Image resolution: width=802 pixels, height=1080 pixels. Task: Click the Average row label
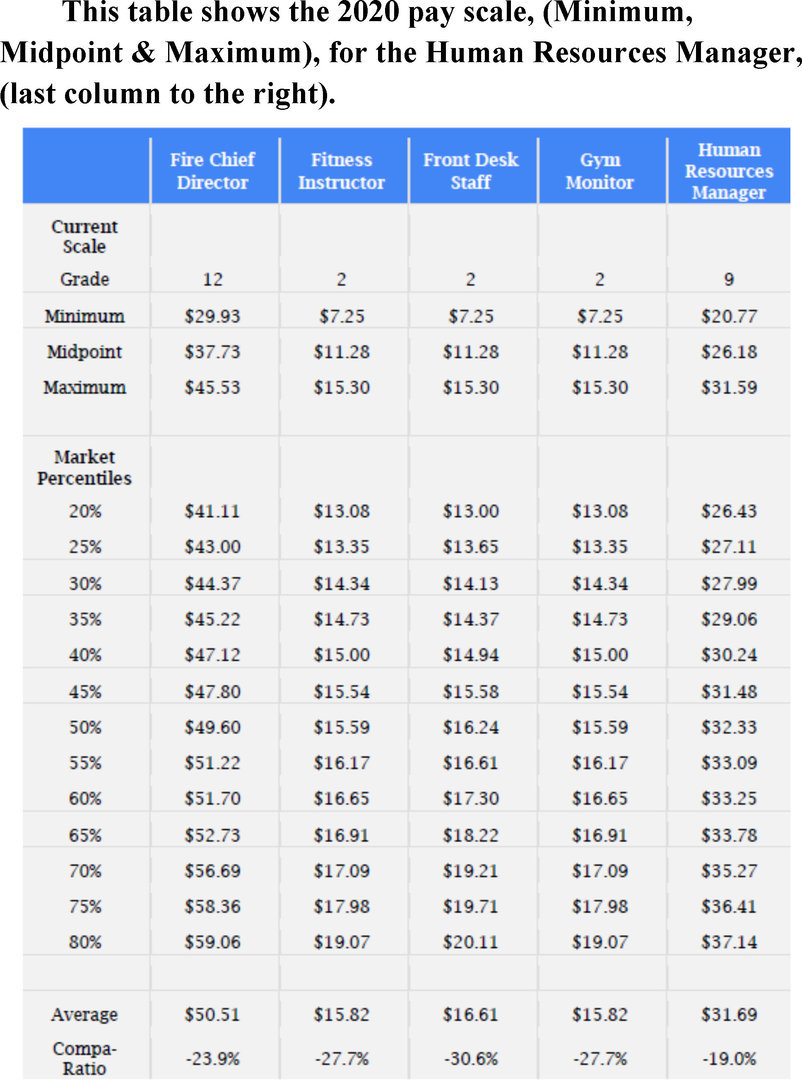tap(84, 1015)
